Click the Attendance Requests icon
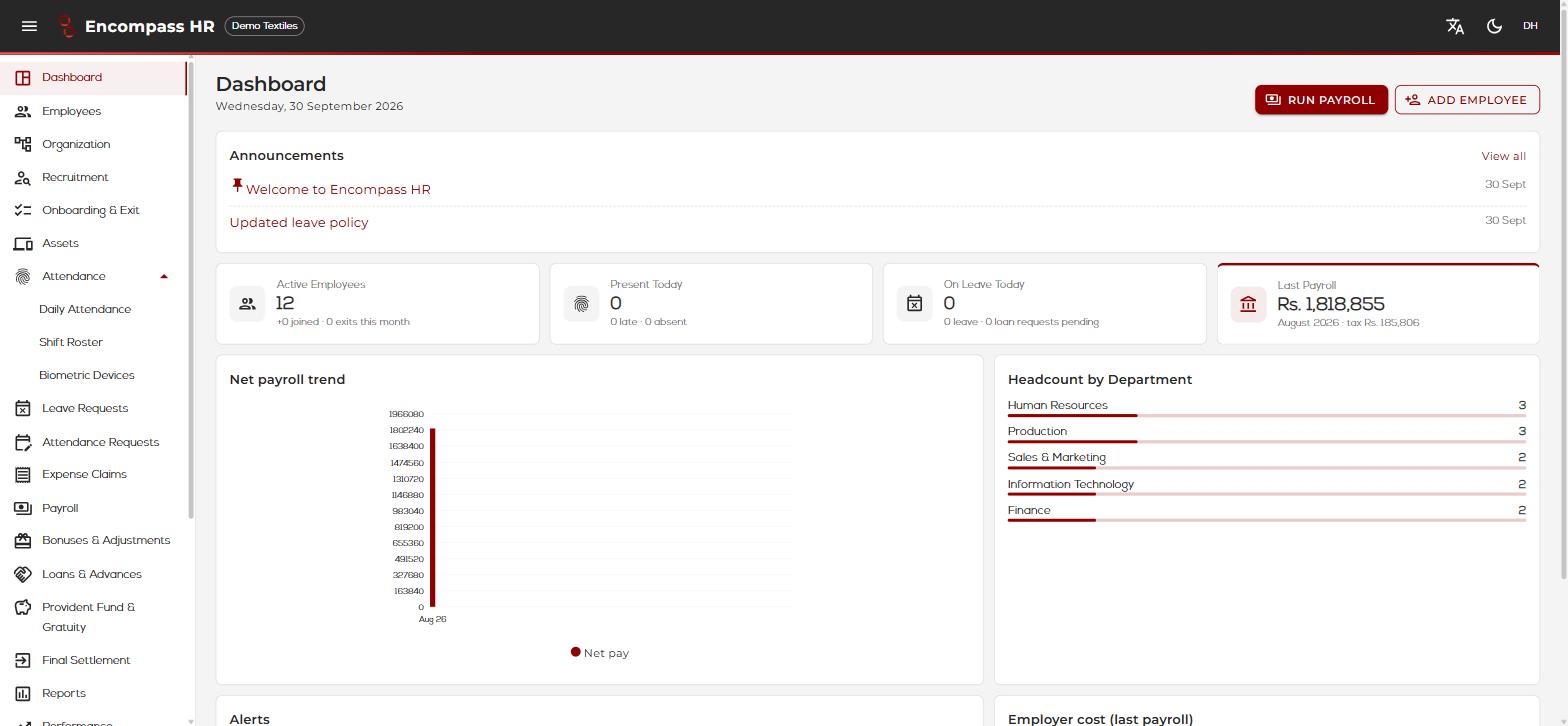This screenshot has width=1568, height=726. 23,443
